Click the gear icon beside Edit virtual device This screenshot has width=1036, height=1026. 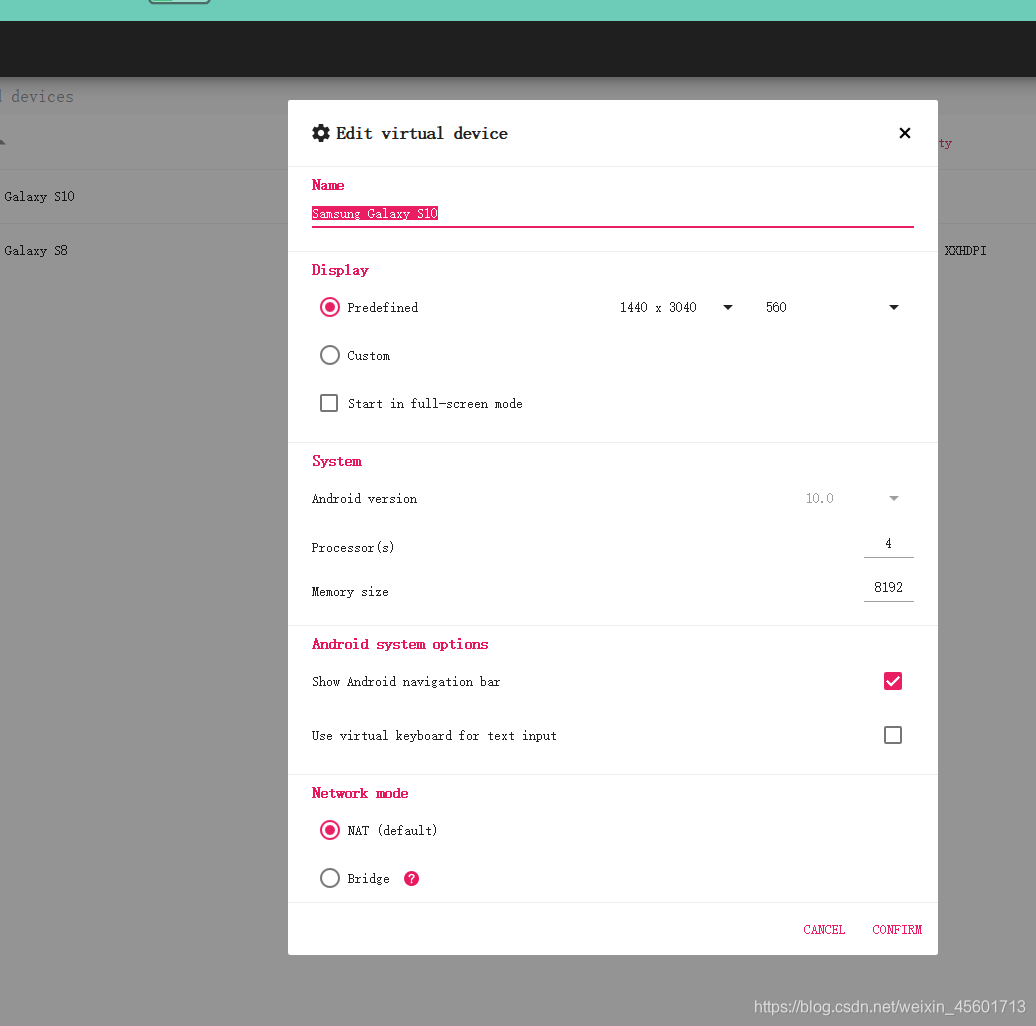(321, 133)
